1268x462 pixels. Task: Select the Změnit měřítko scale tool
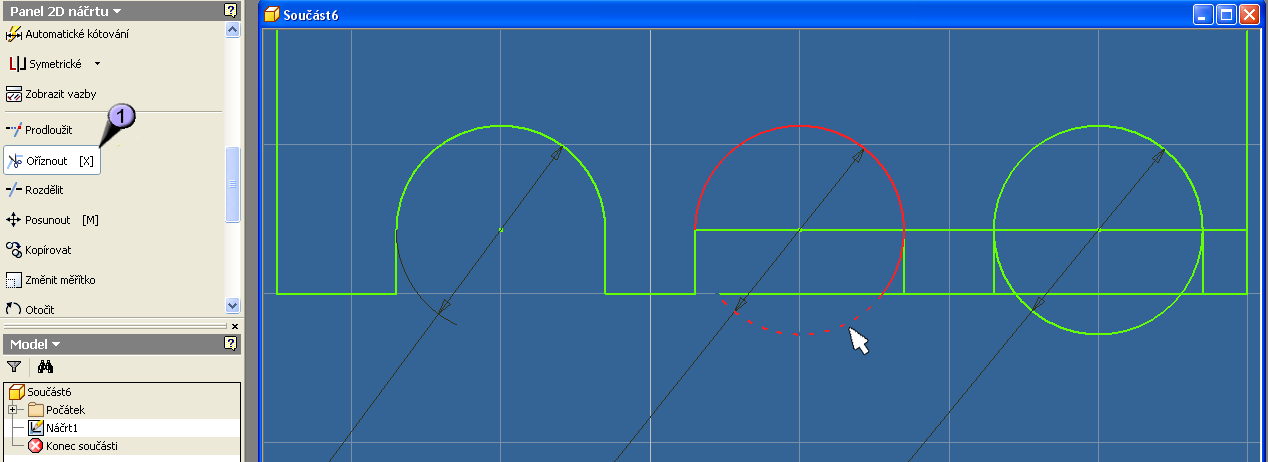59,280
